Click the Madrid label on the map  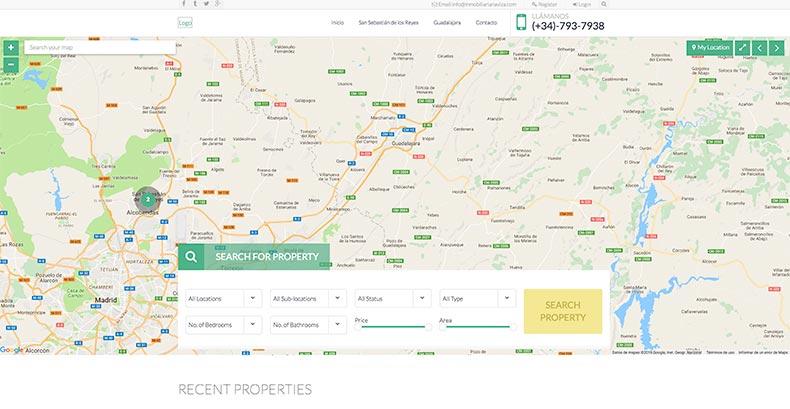(x=106, y=300)
